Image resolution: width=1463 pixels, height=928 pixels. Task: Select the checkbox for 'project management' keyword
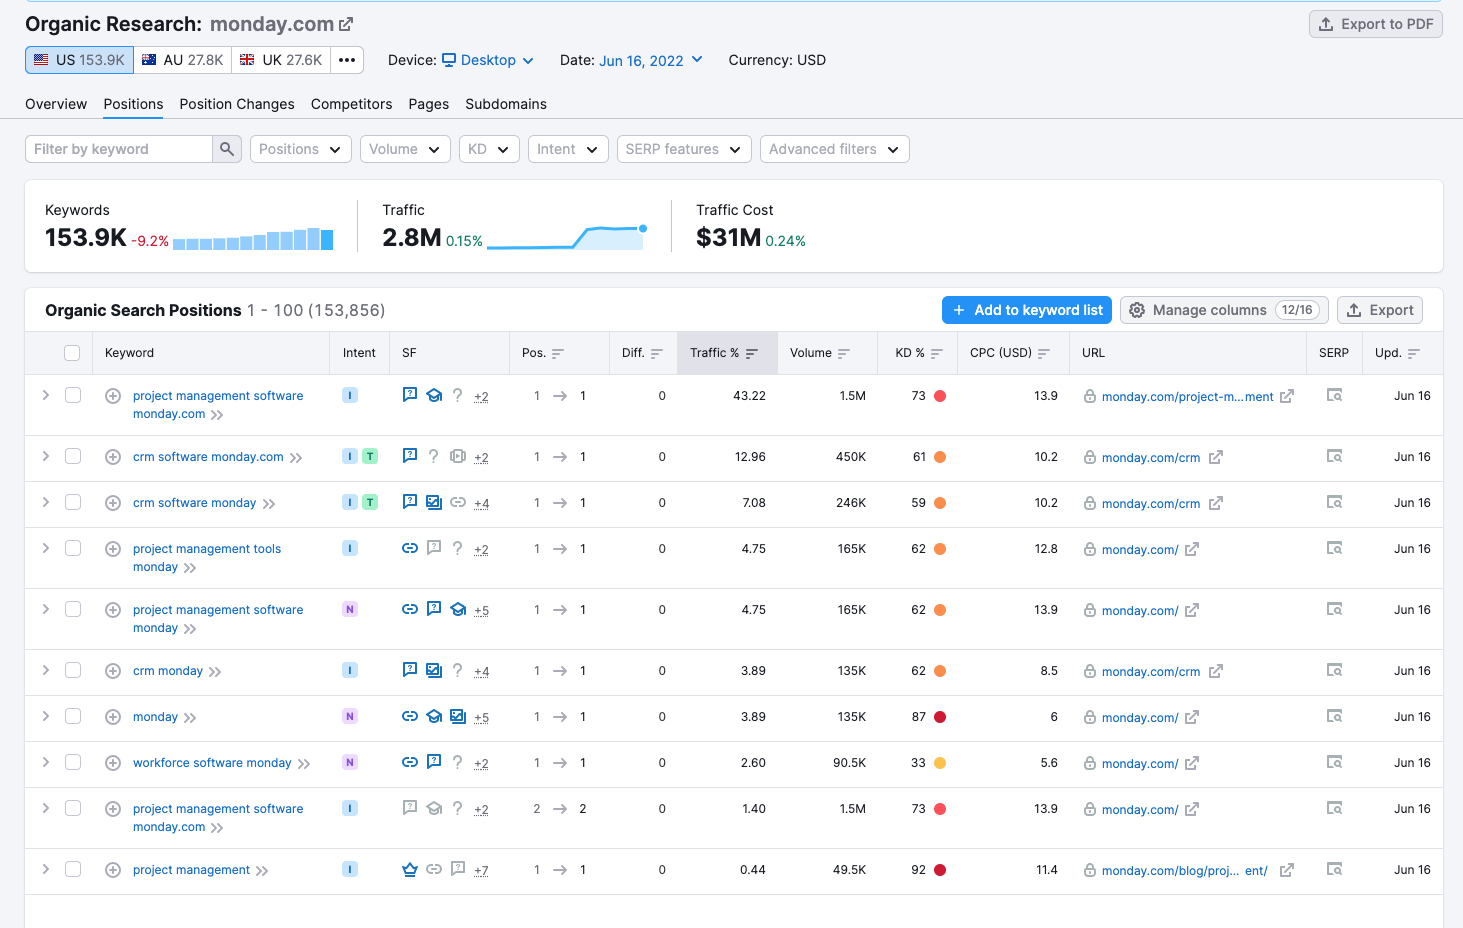pos(72,869)
